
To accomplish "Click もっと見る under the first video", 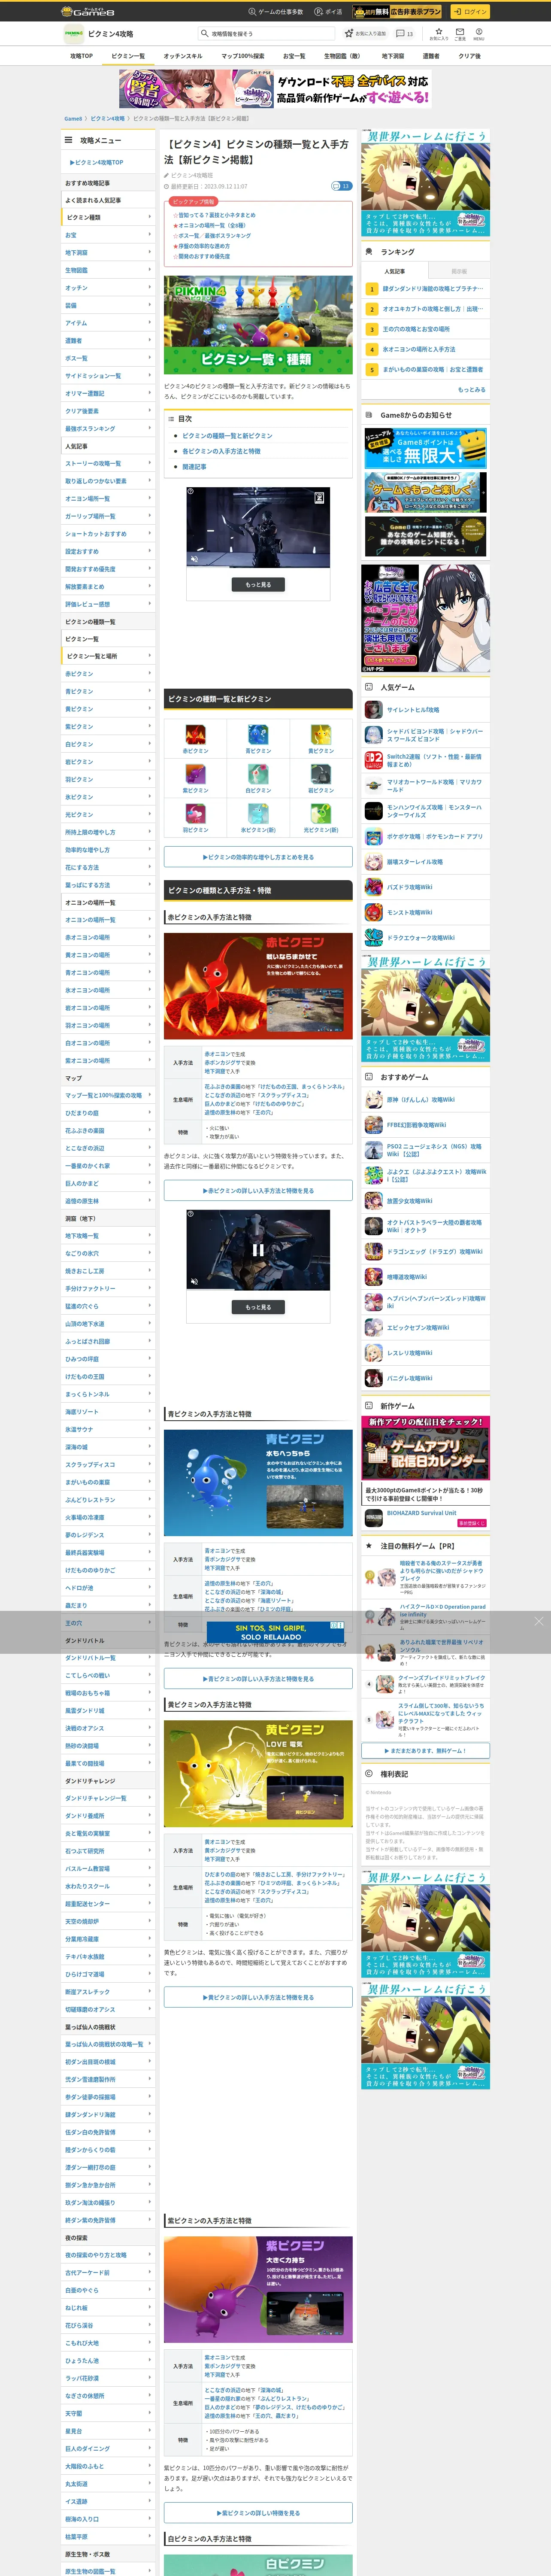I will [x=258, y=584].
